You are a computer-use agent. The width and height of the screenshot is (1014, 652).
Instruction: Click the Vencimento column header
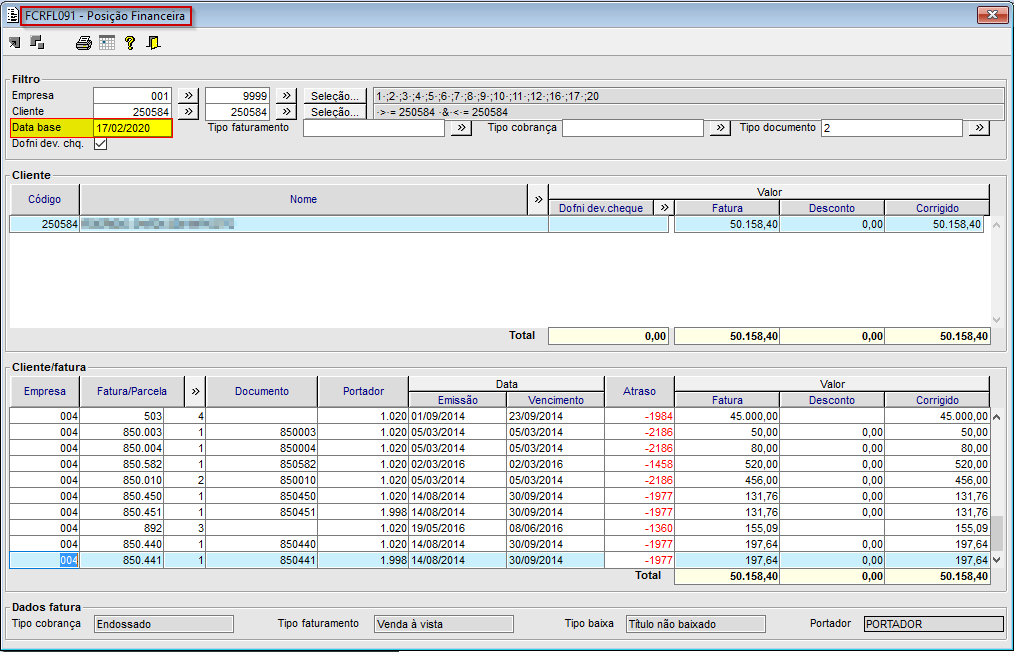[x=555, y=400]
